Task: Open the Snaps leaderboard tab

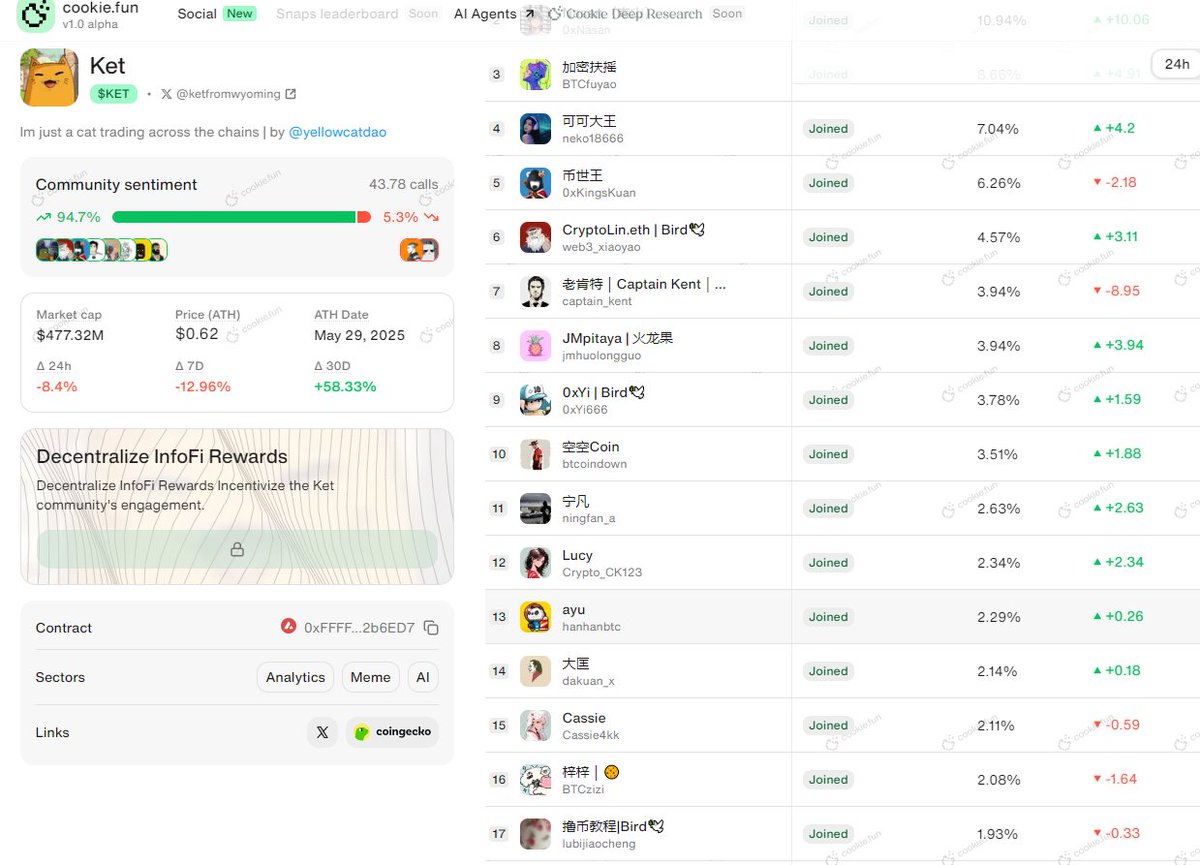Action: coord(337,14)
